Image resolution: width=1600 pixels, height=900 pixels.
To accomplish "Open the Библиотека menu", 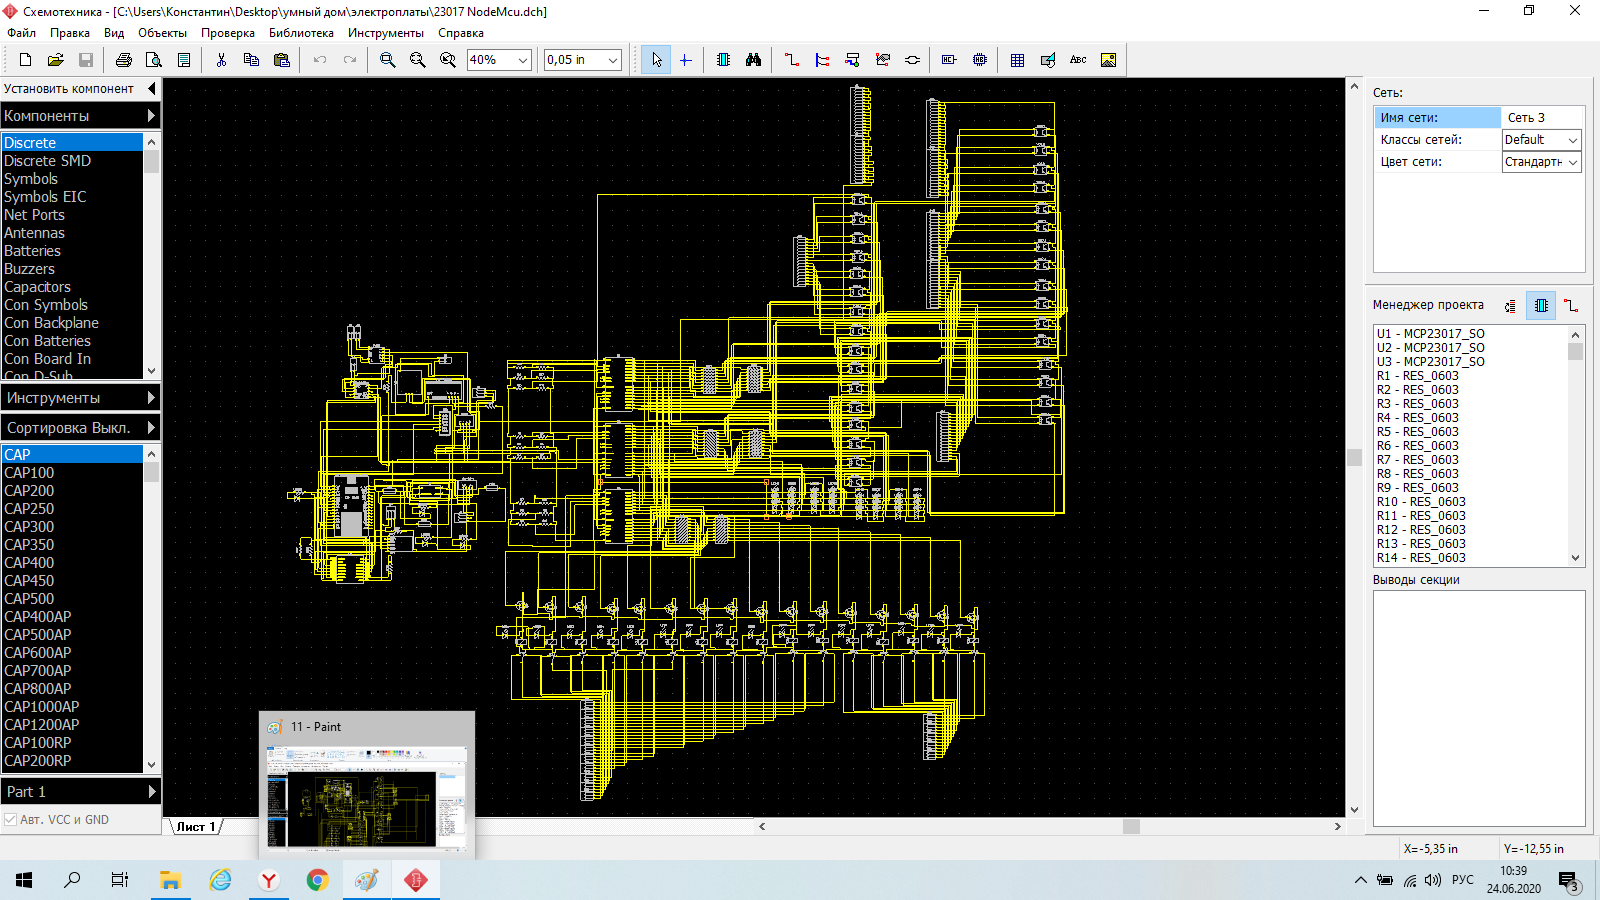I will click(x=301, y=33).
